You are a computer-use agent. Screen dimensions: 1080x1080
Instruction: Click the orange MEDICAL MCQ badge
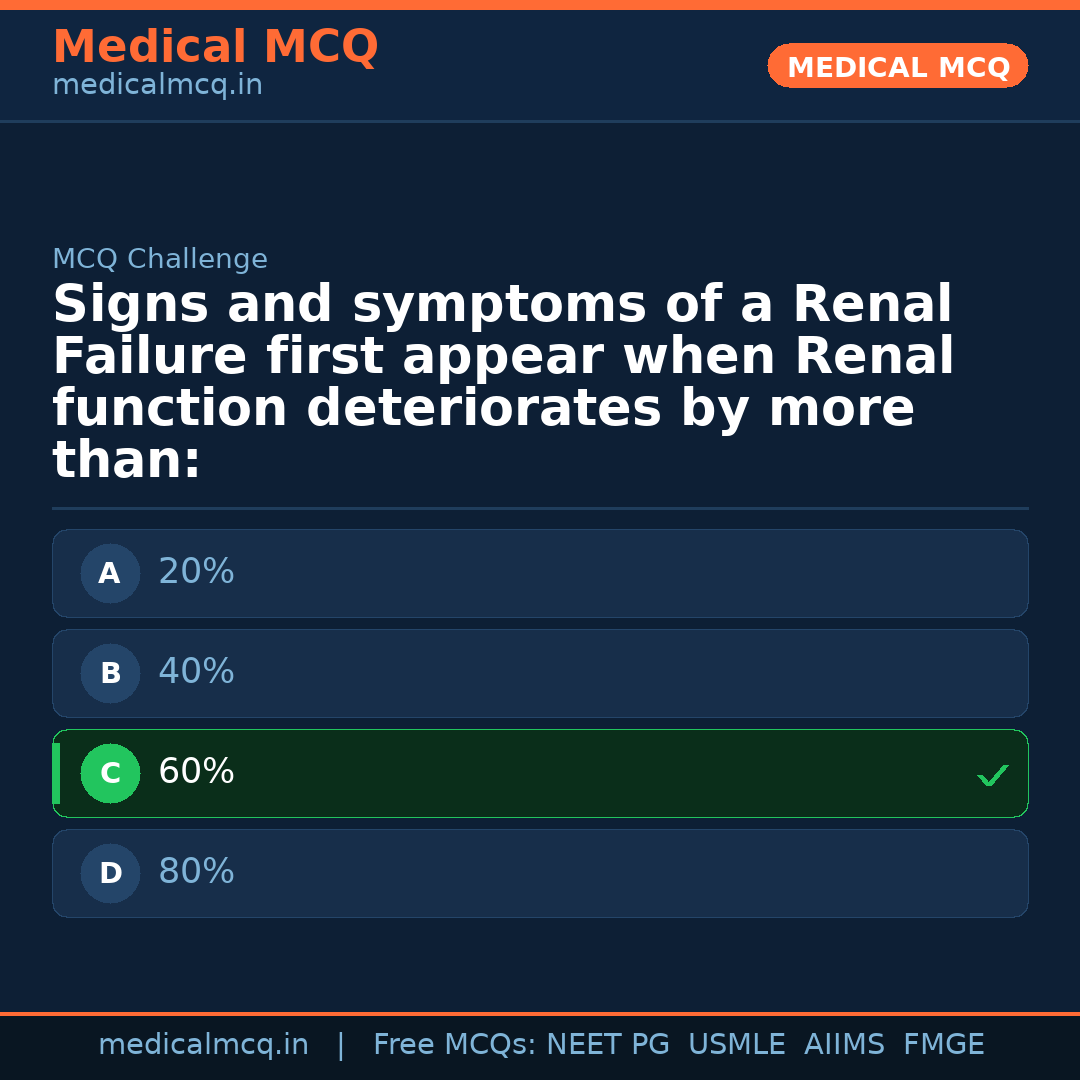897,66
